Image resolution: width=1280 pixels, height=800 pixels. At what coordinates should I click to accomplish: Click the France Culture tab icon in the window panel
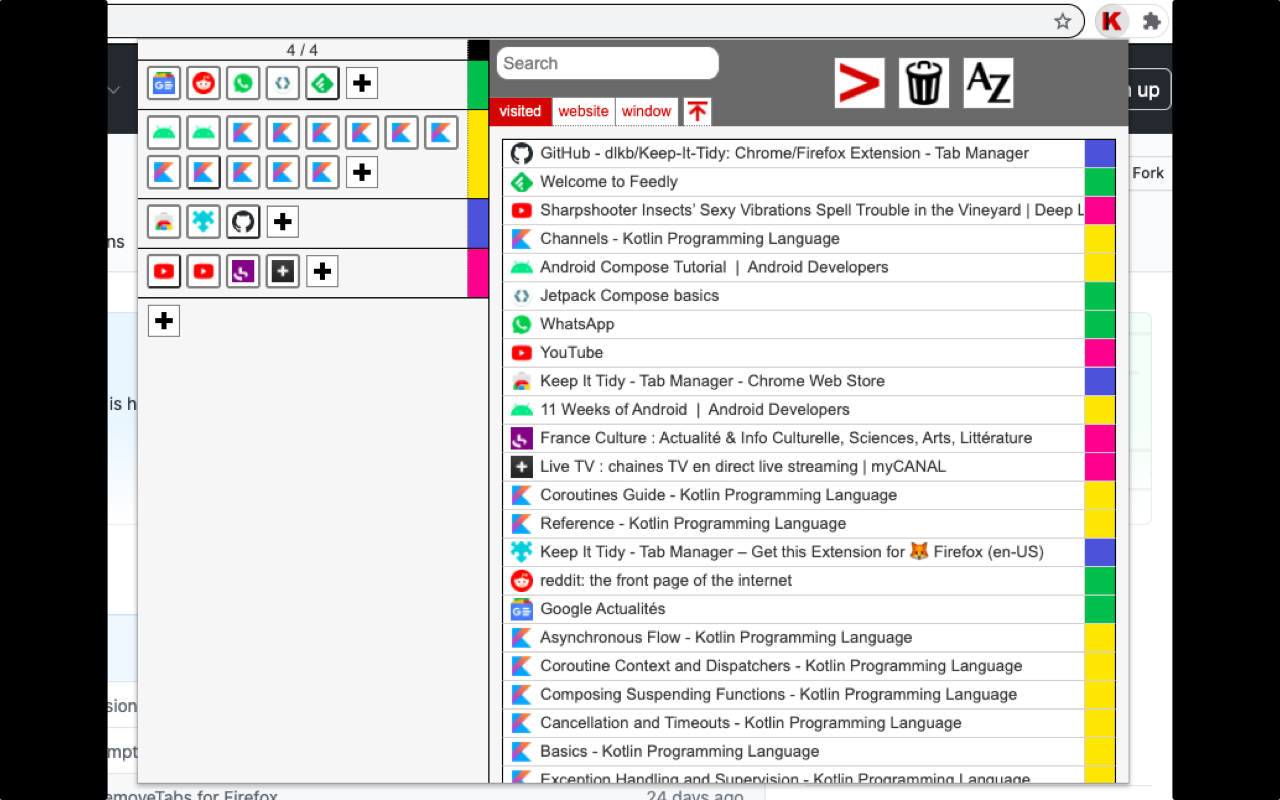coord(243,271)
